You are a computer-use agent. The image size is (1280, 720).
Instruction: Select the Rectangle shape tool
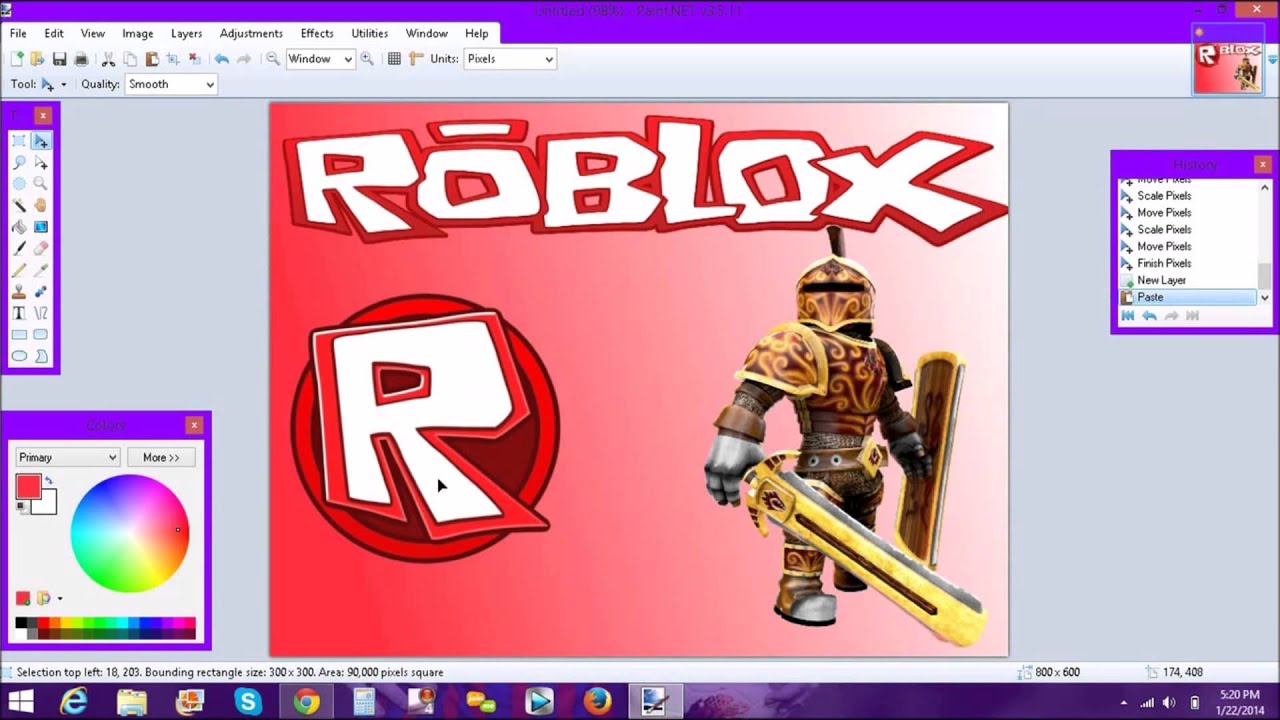19,335
